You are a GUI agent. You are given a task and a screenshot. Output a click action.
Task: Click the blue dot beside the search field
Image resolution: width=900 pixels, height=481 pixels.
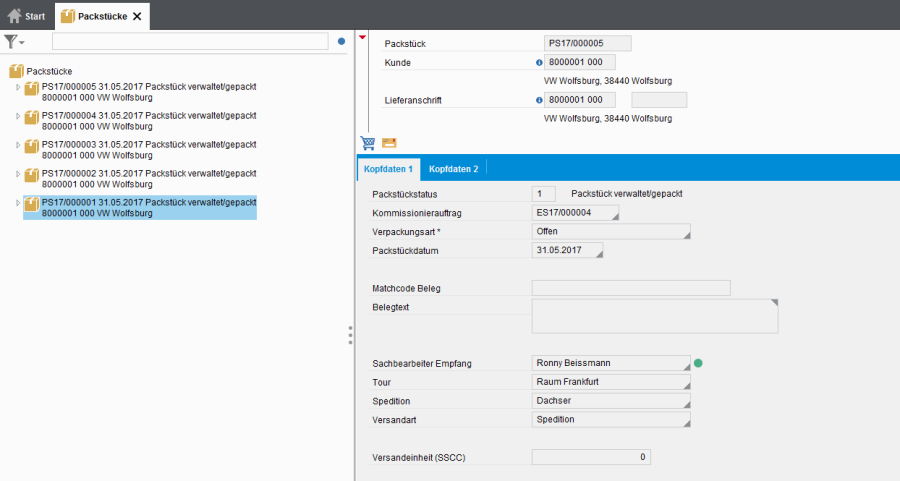coord(341,42)
